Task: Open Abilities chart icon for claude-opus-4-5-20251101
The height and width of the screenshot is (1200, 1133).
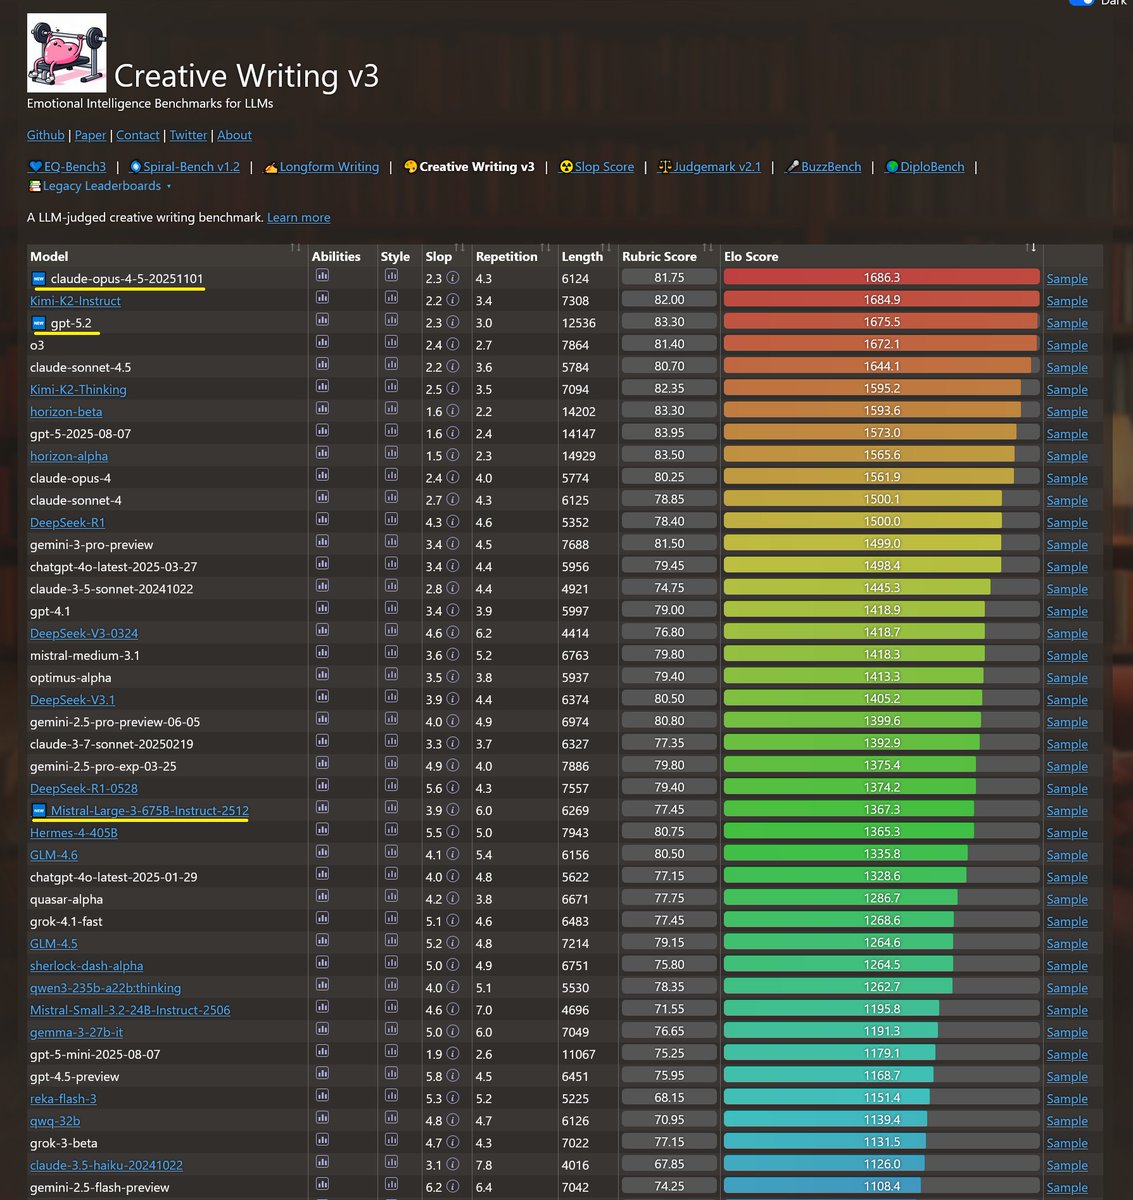Action: (x=322, y=276)
